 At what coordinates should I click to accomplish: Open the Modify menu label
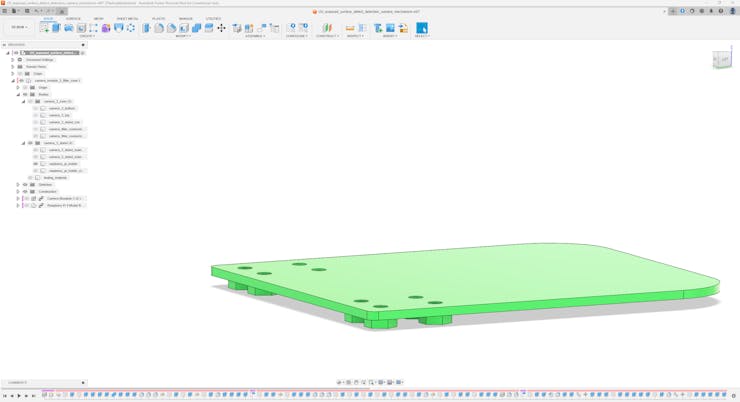(x=184, y=36)
